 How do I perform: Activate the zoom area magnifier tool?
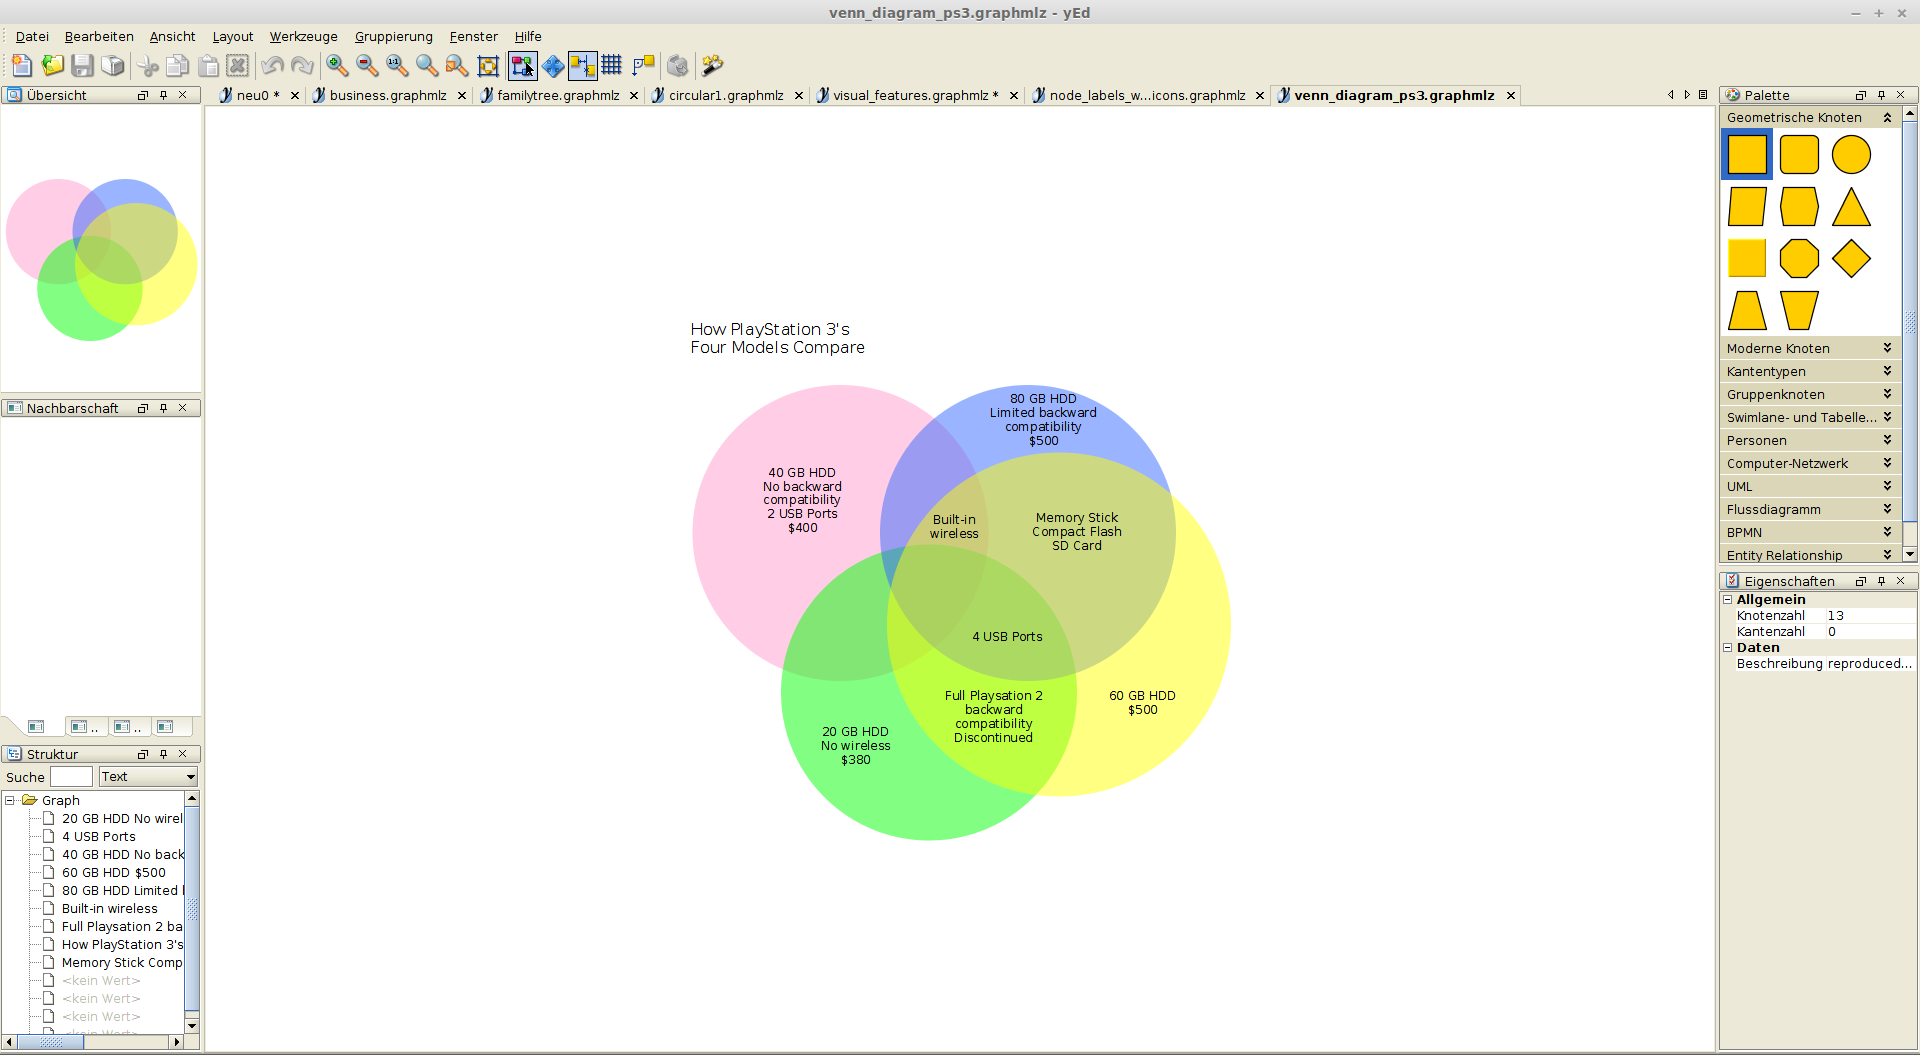[x=427, y=66]
